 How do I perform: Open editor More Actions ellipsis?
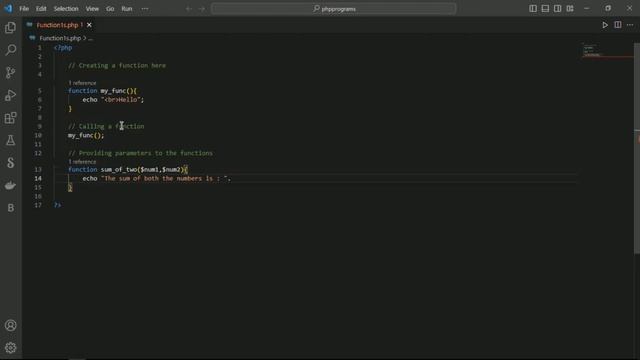tap(630, 25)
